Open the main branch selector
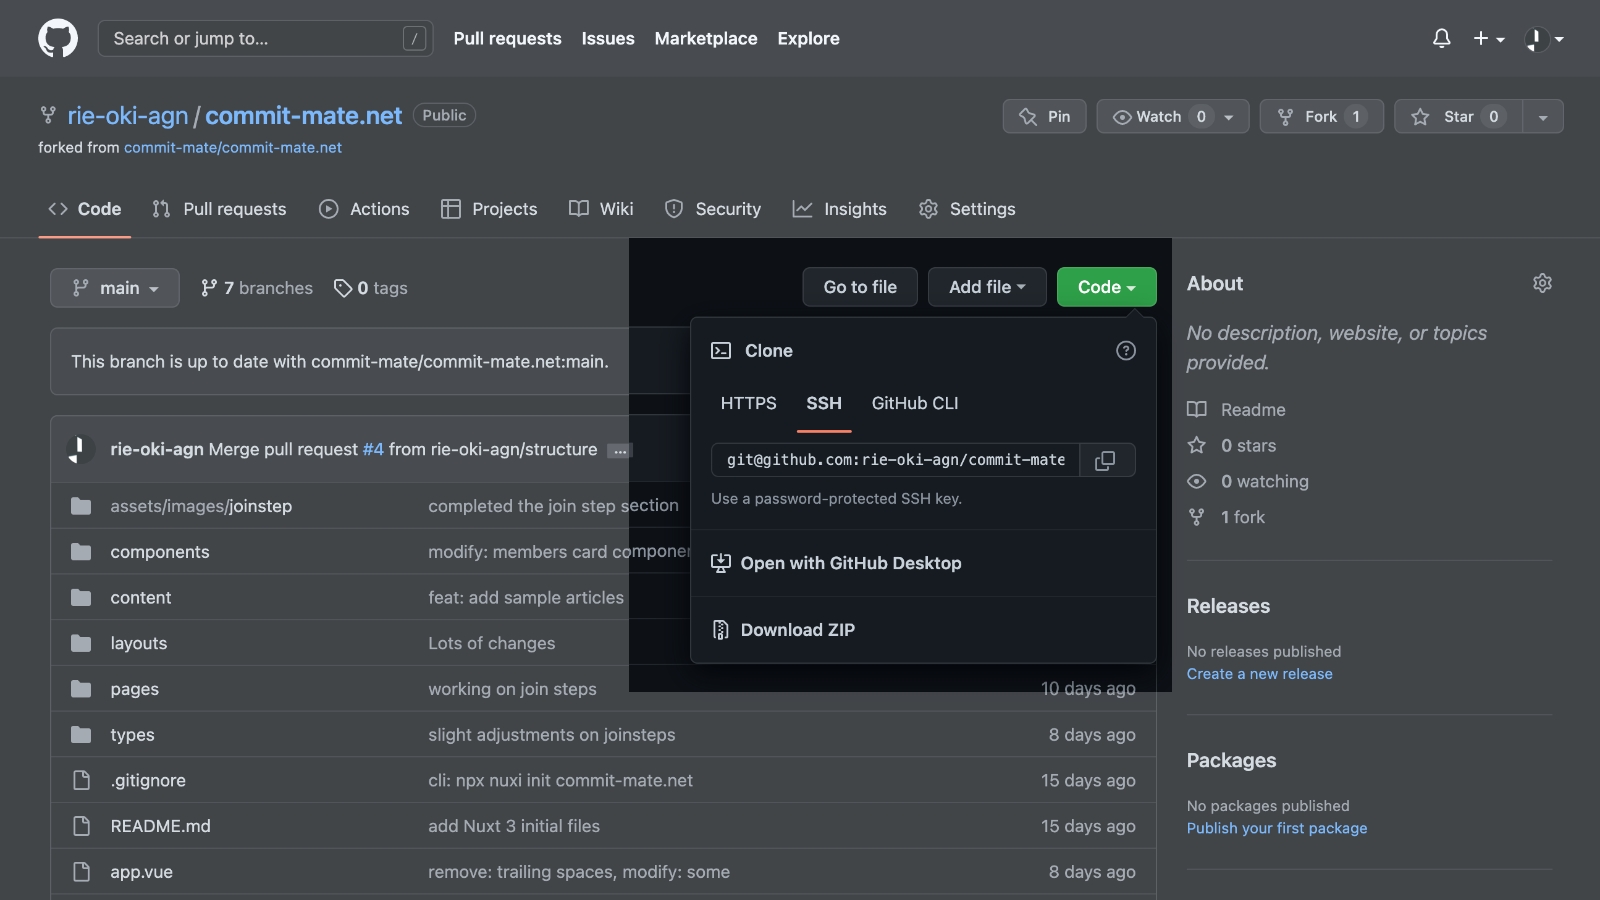1600x900 pixels. (115, 288)
